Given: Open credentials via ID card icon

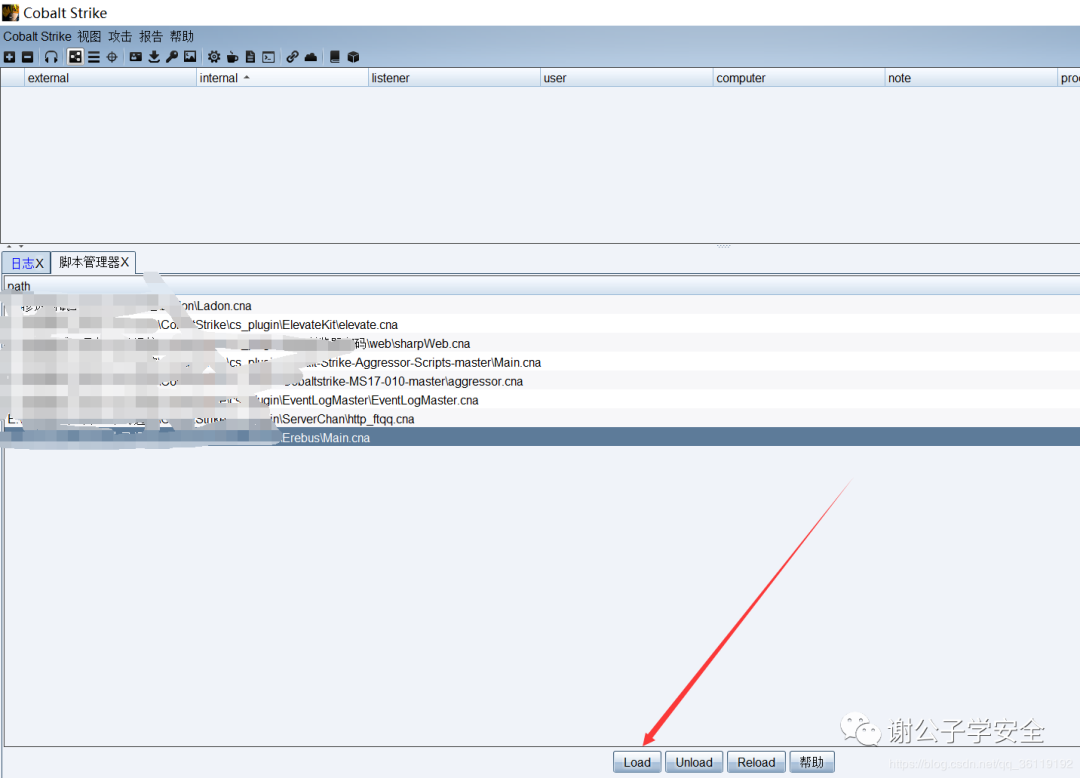Looking at the screenshot, I should 136,57.
